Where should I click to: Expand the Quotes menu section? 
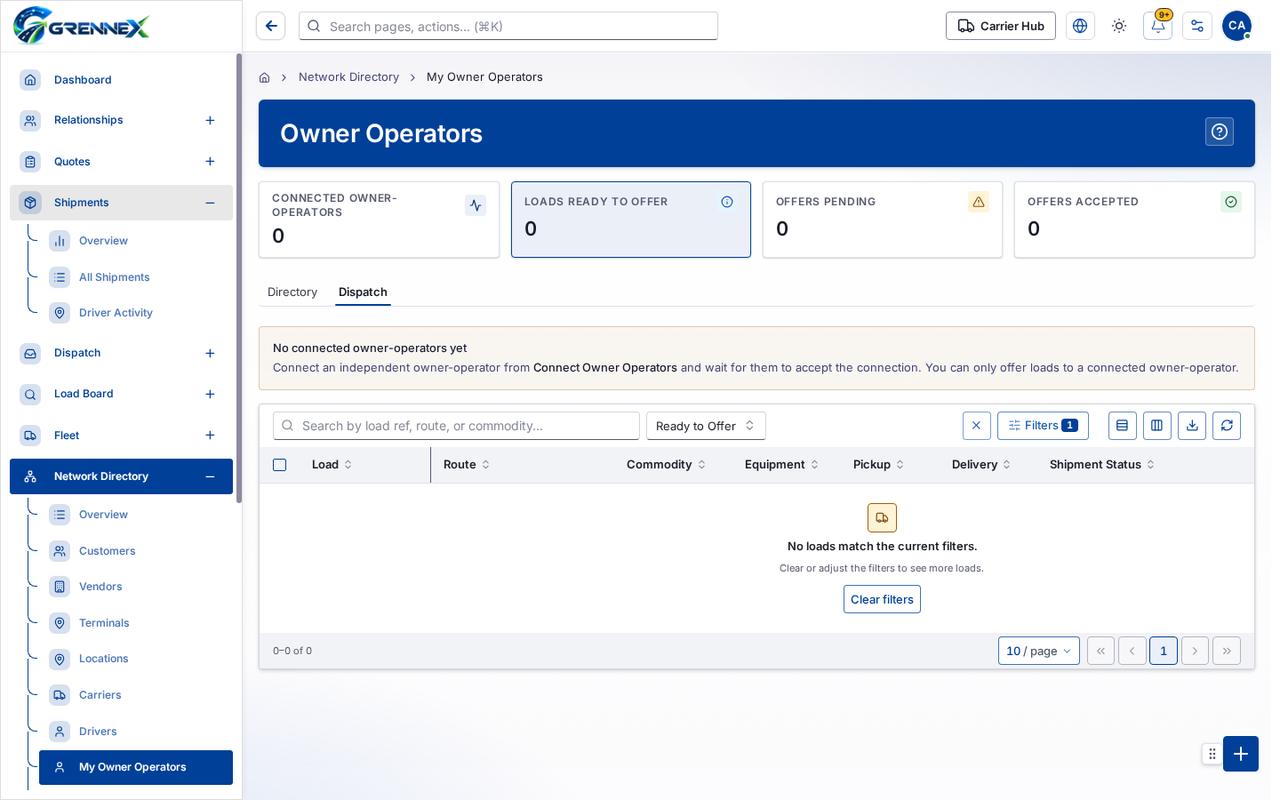[210, 162]
